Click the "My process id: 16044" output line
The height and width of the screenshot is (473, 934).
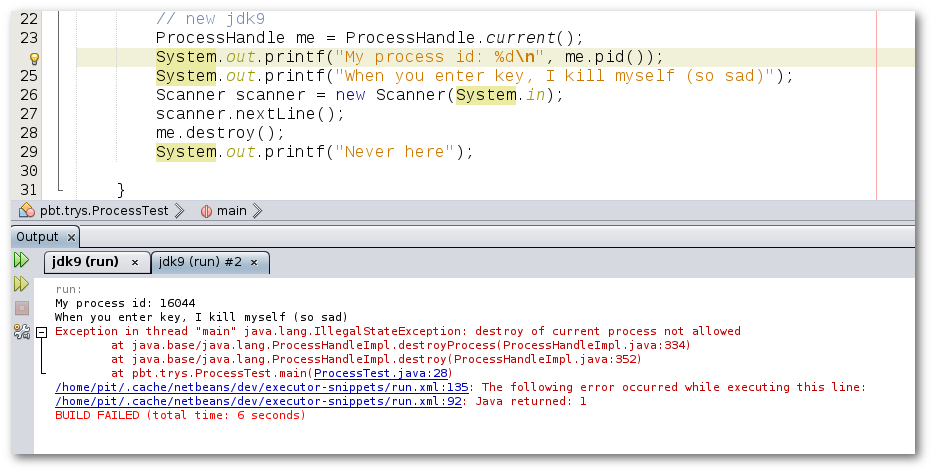click(125, 303)
